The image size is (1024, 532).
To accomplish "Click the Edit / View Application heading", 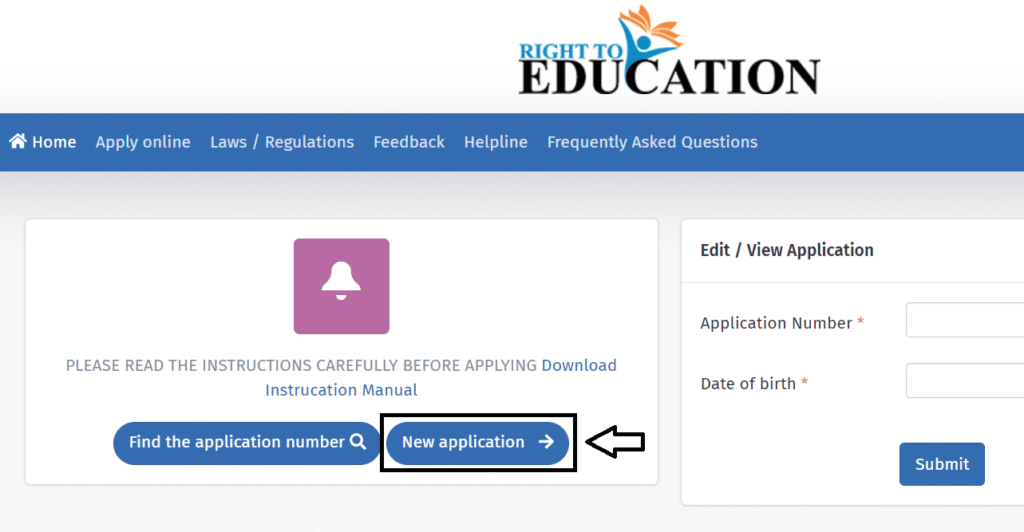I will pos(787,250).
